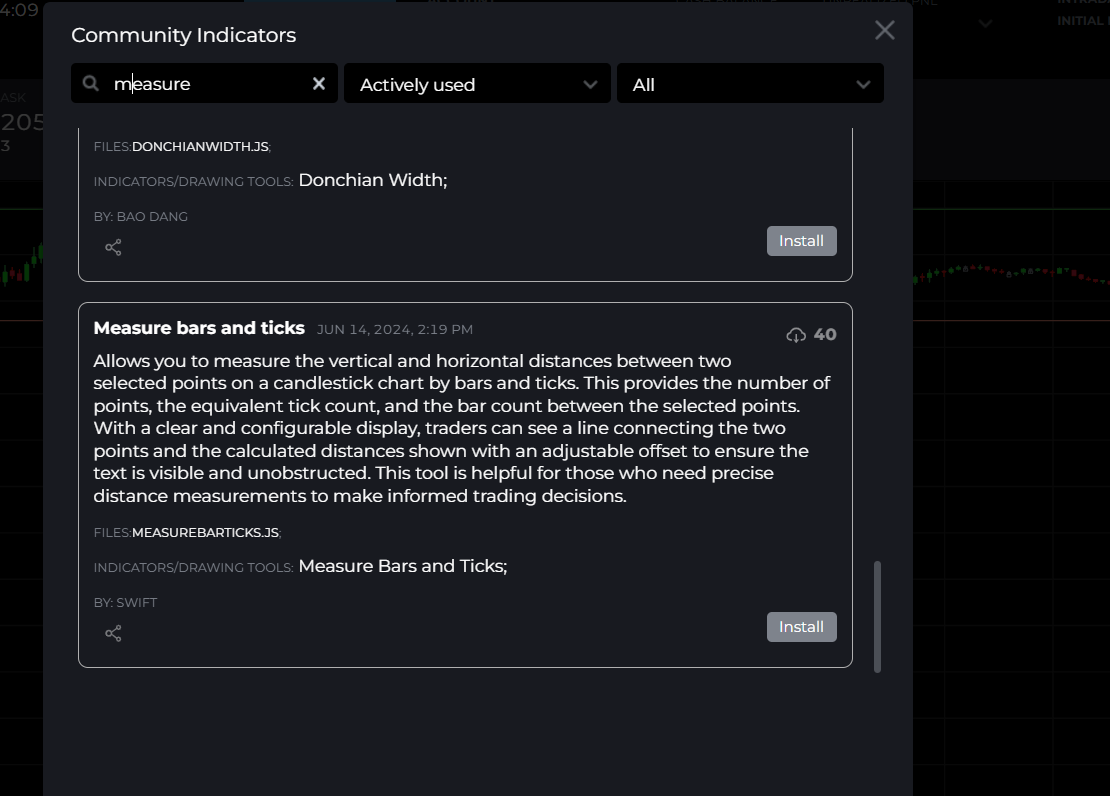This screenshot has width=1110, height=796.
Task: Close the Community Indicators dialog
Action: point(884,30)
